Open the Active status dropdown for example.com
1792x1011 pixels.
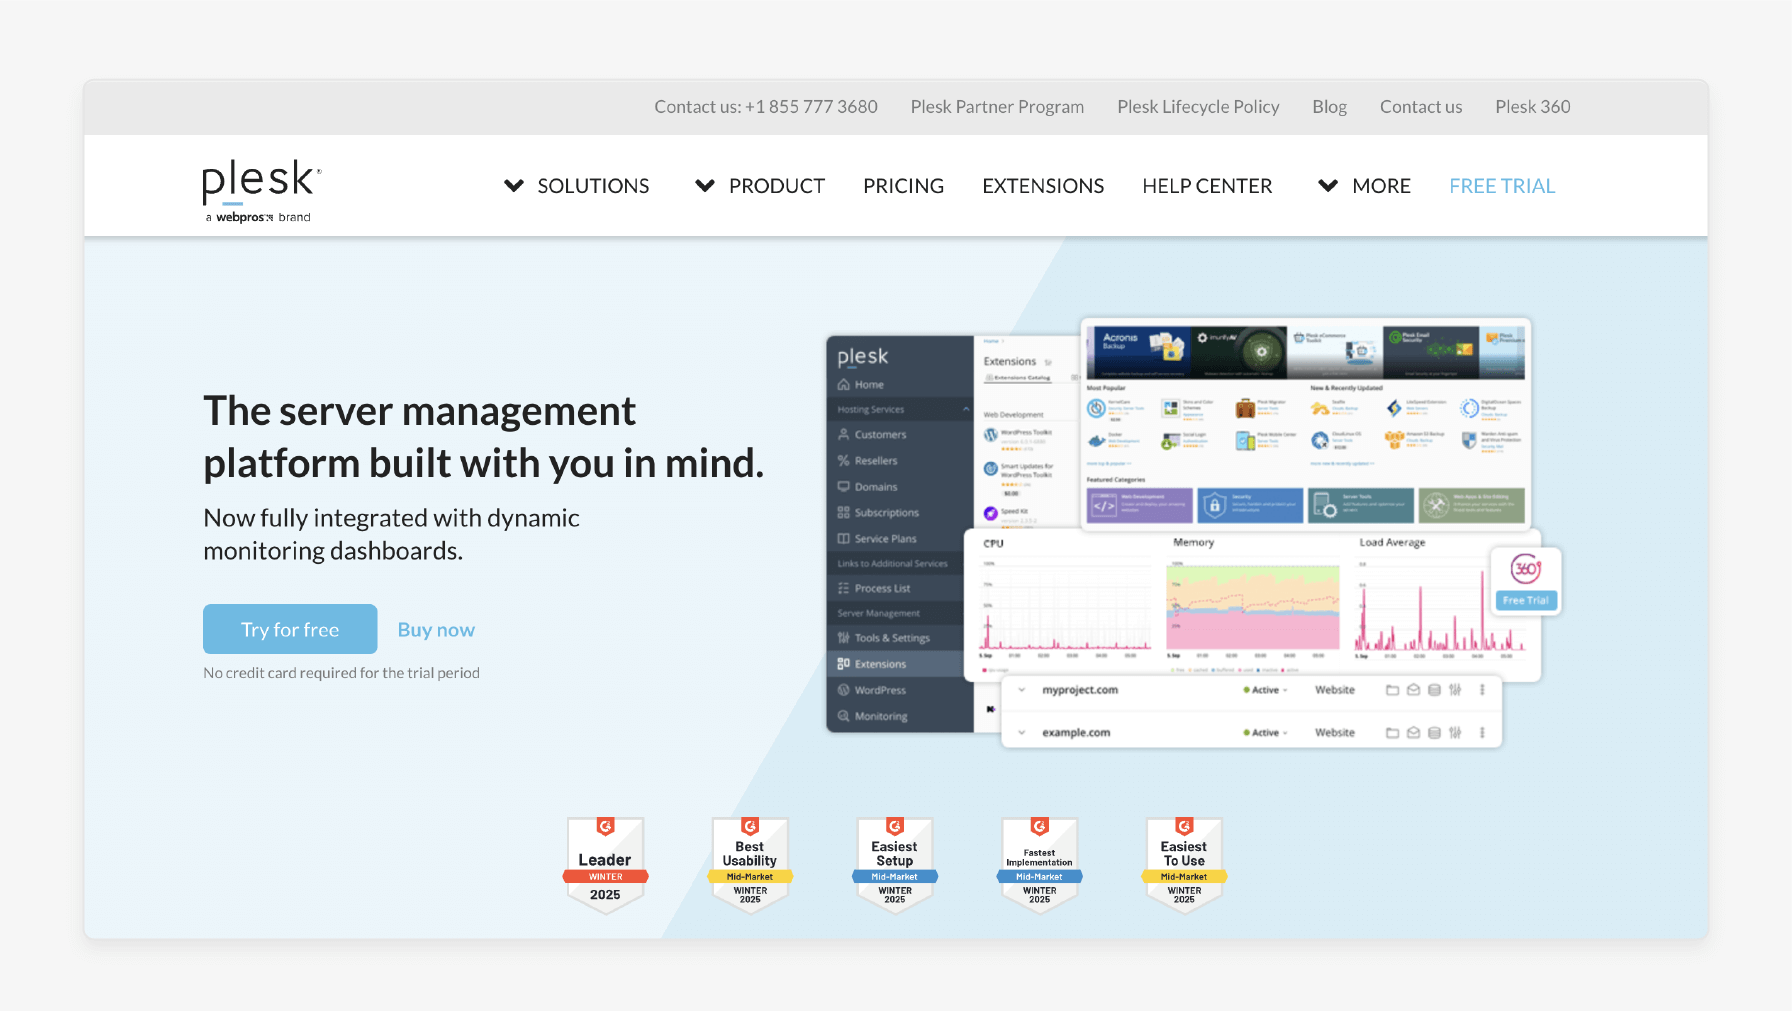(x=1265, y=733)
